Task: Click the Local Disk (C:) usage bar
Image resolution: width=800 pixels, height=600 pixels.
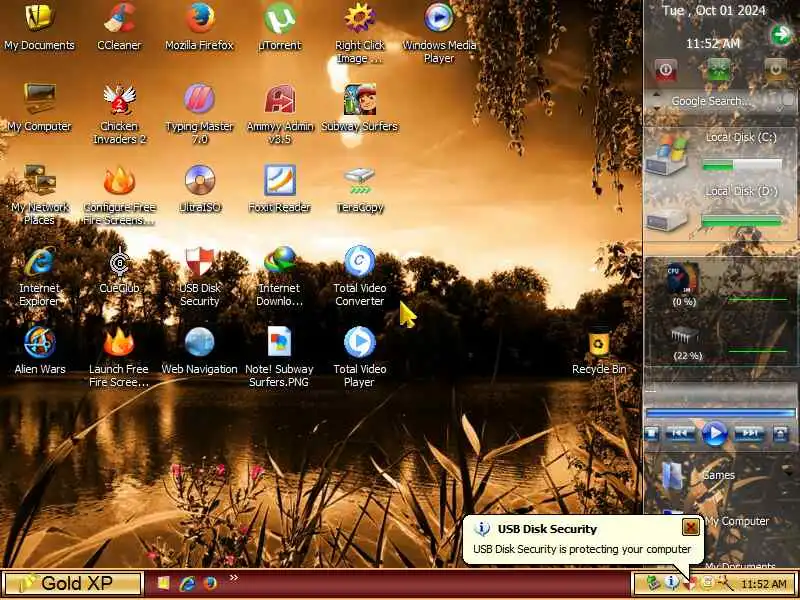Action: [742, 164]
